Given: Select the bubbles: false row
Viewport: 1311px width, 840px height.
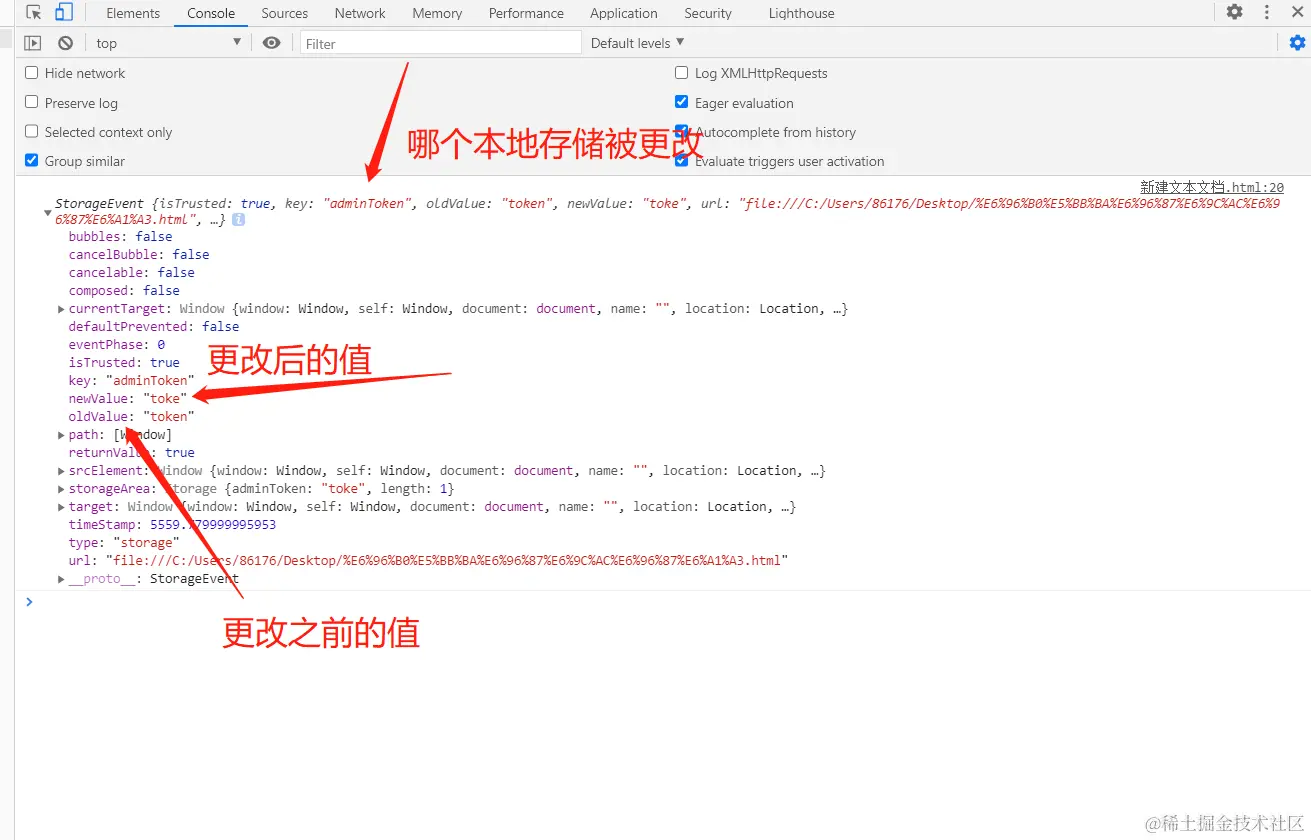Looking at the screenshot, I should click(120, 237).
